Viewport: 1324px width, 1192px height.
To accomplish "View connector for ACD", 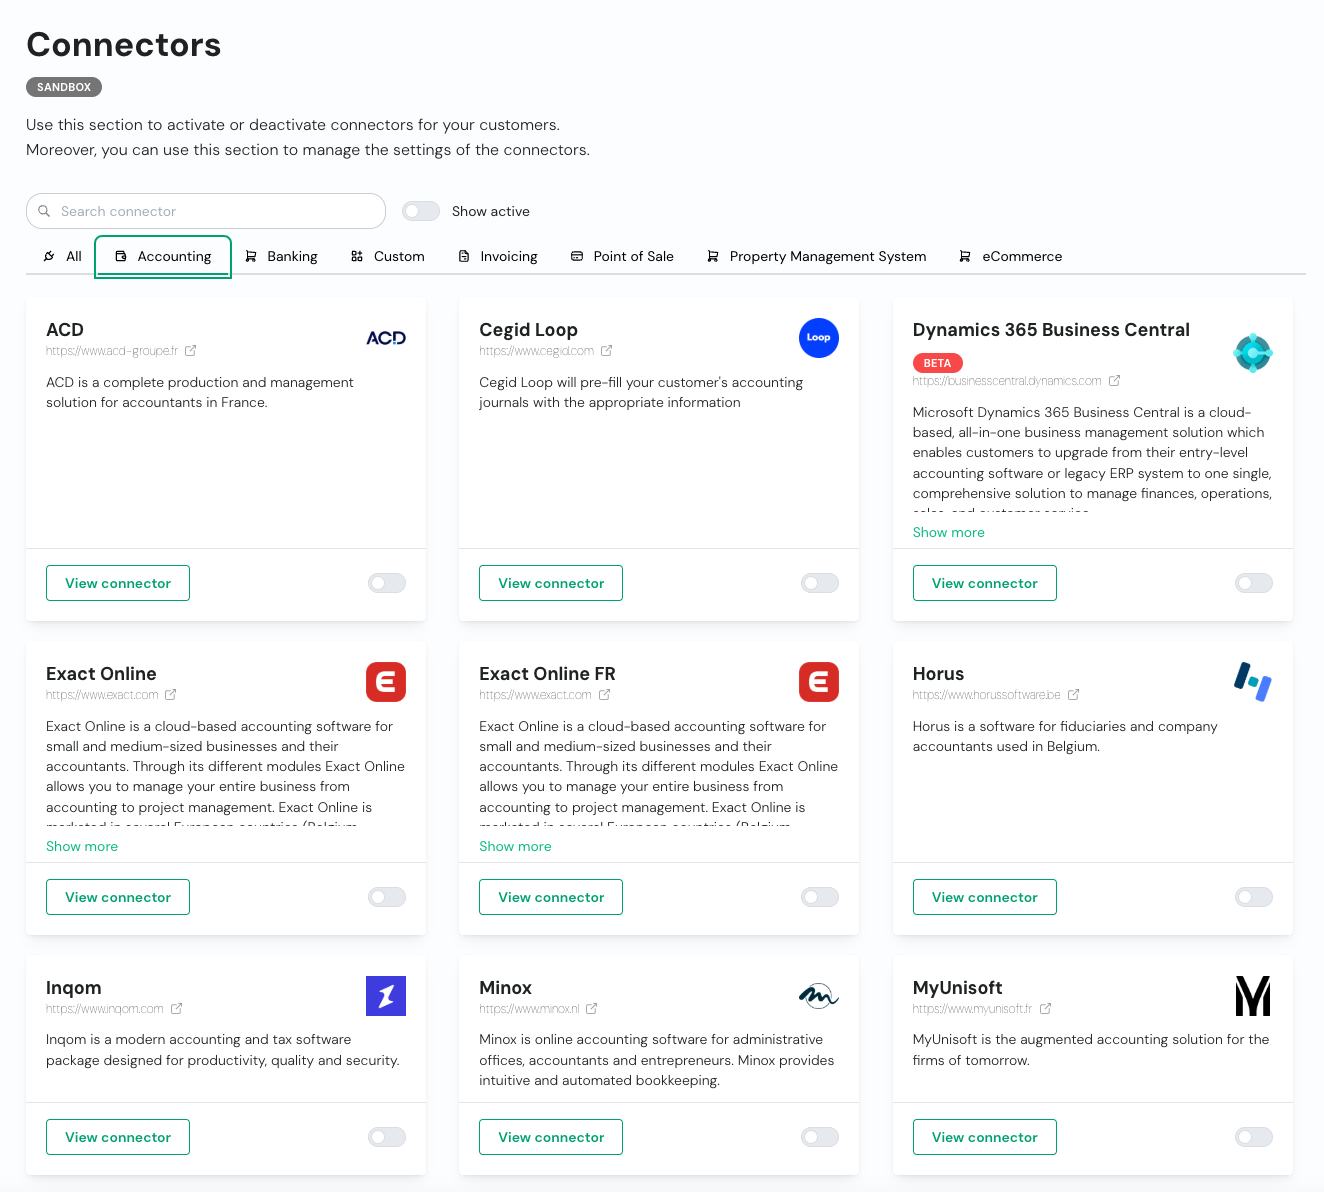I will coord(118,583).
